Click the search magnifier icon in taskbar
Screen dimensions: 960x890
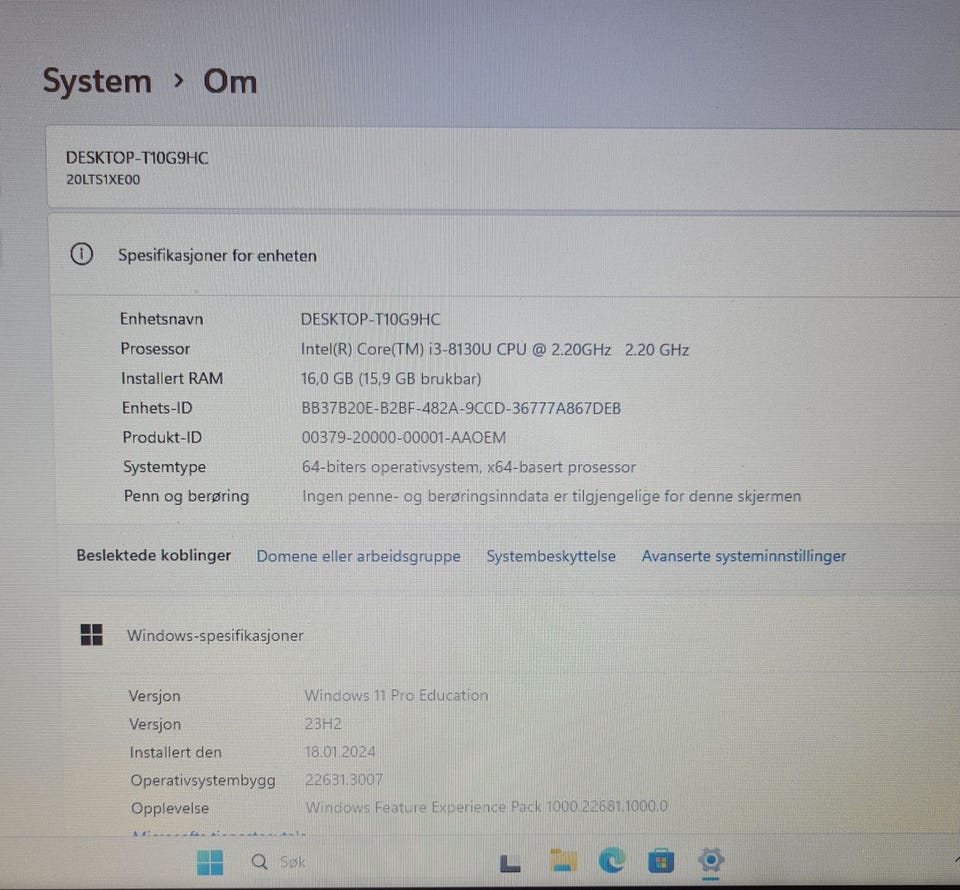(260, 862)
